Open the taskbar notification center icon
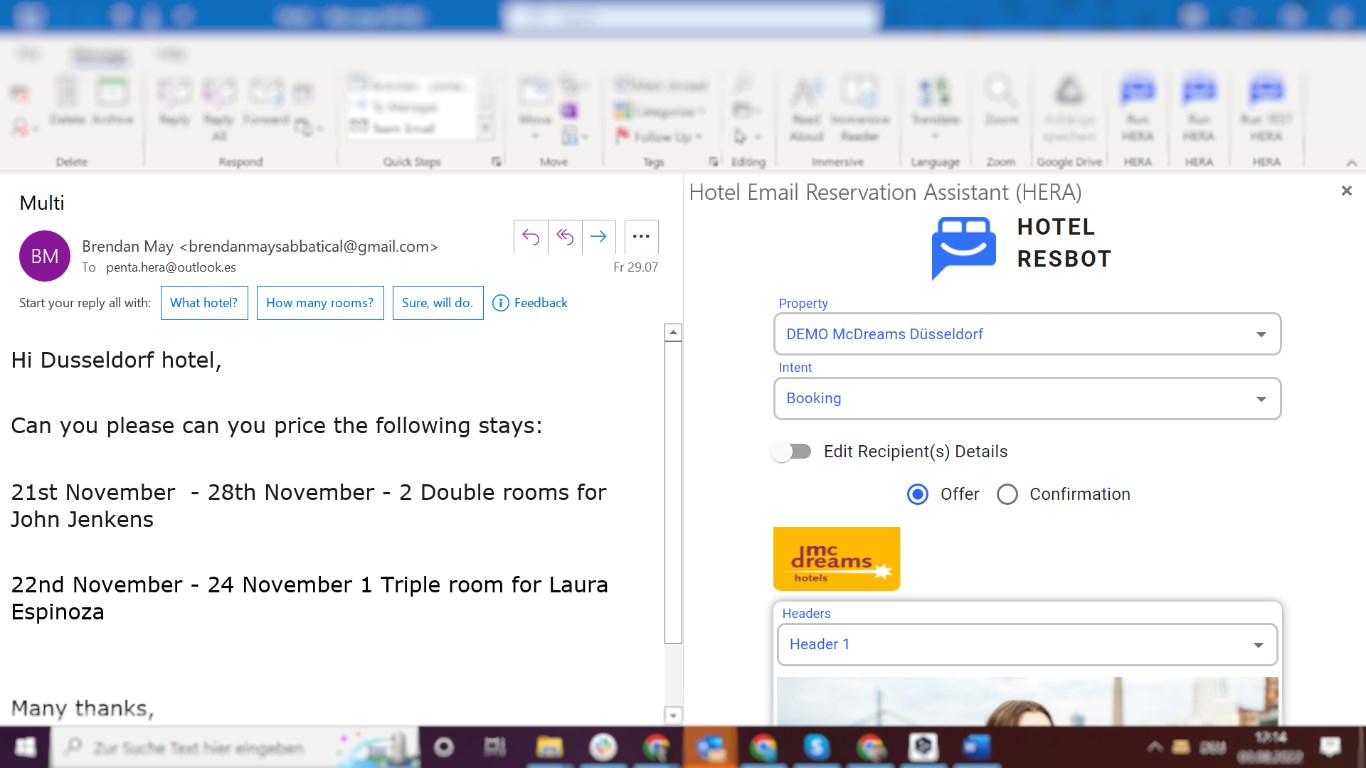 [1330, 747]
